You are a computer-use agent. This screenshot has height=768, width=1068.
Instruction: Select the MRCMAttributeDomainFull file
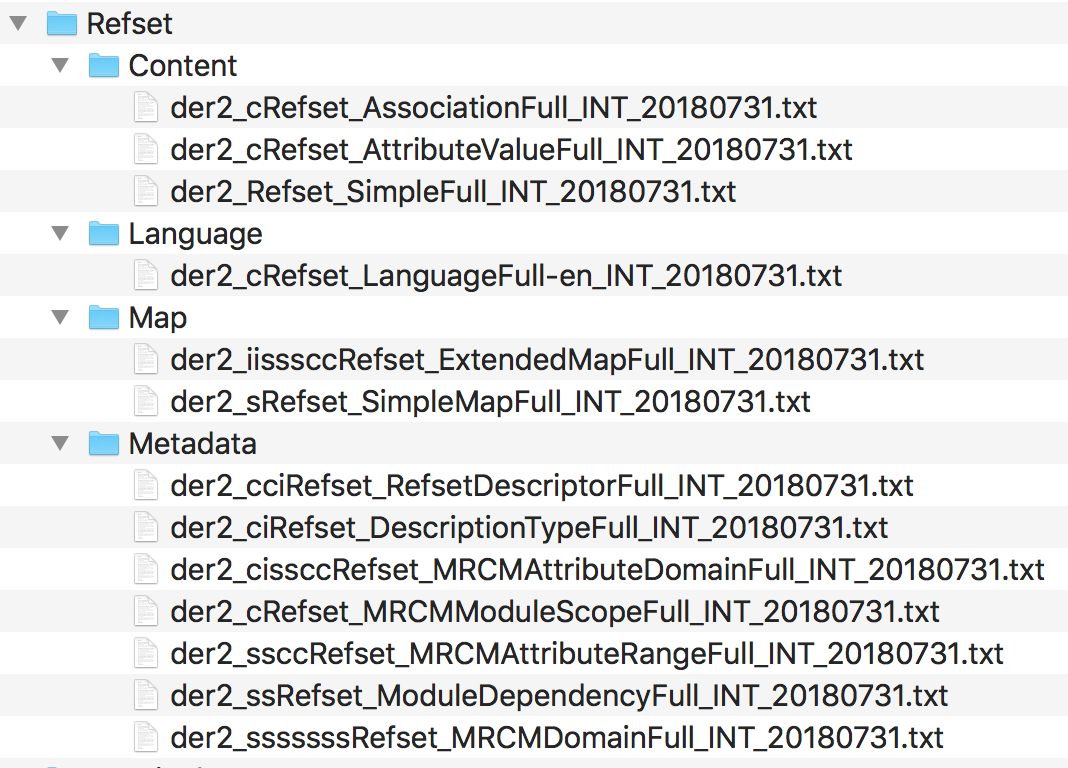(x=608, y=570)
